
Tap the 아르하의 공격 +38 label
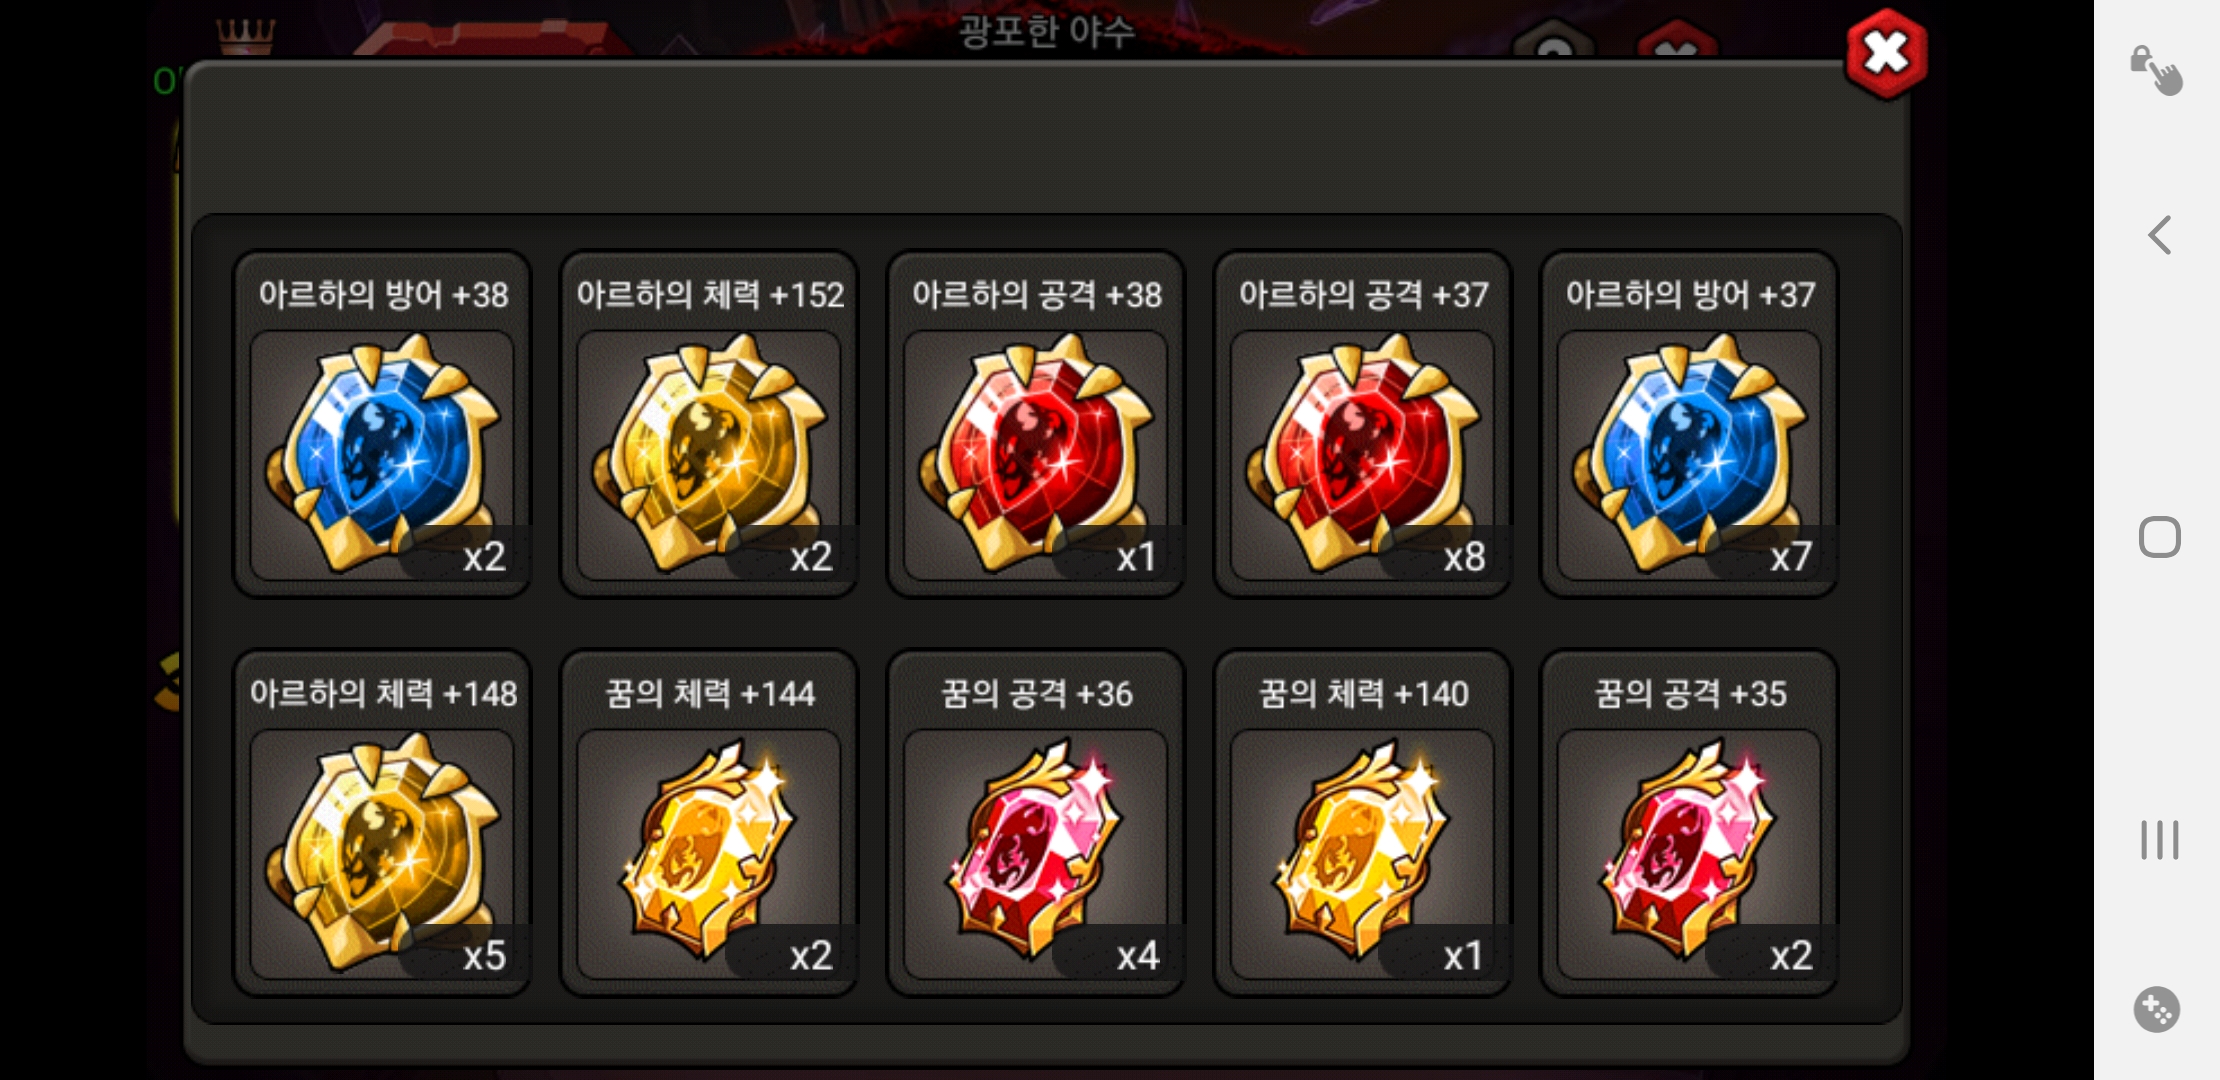click(1037, 295)
